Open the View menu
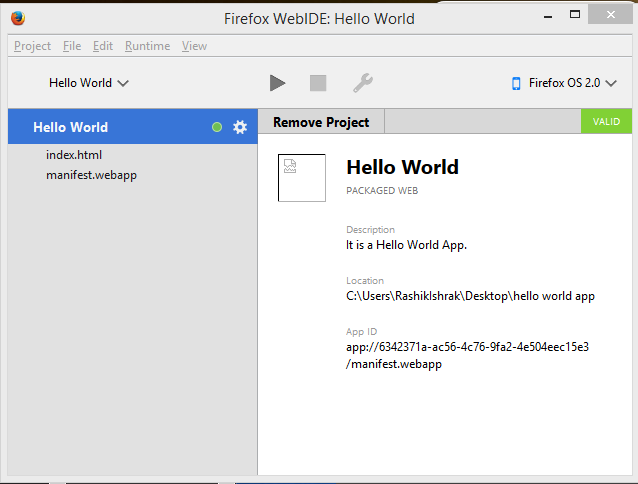 point(194,46)
